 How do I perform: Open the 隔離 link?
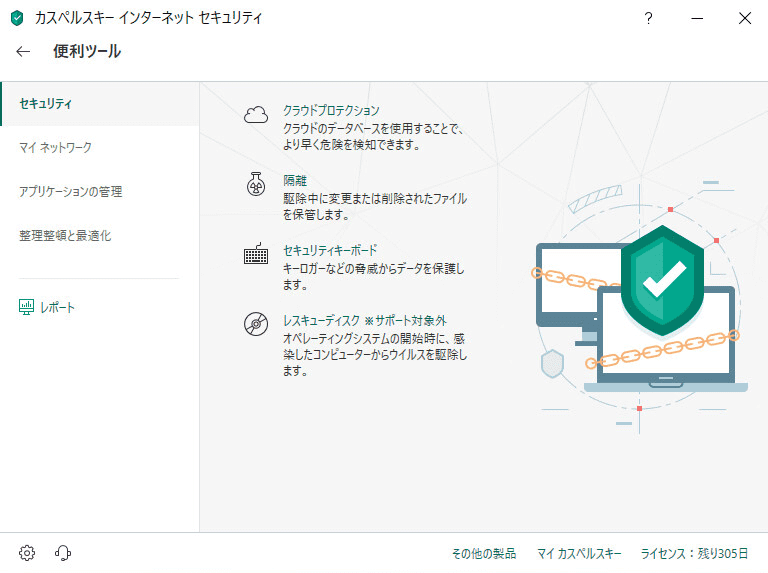click(x=295, y=181)
